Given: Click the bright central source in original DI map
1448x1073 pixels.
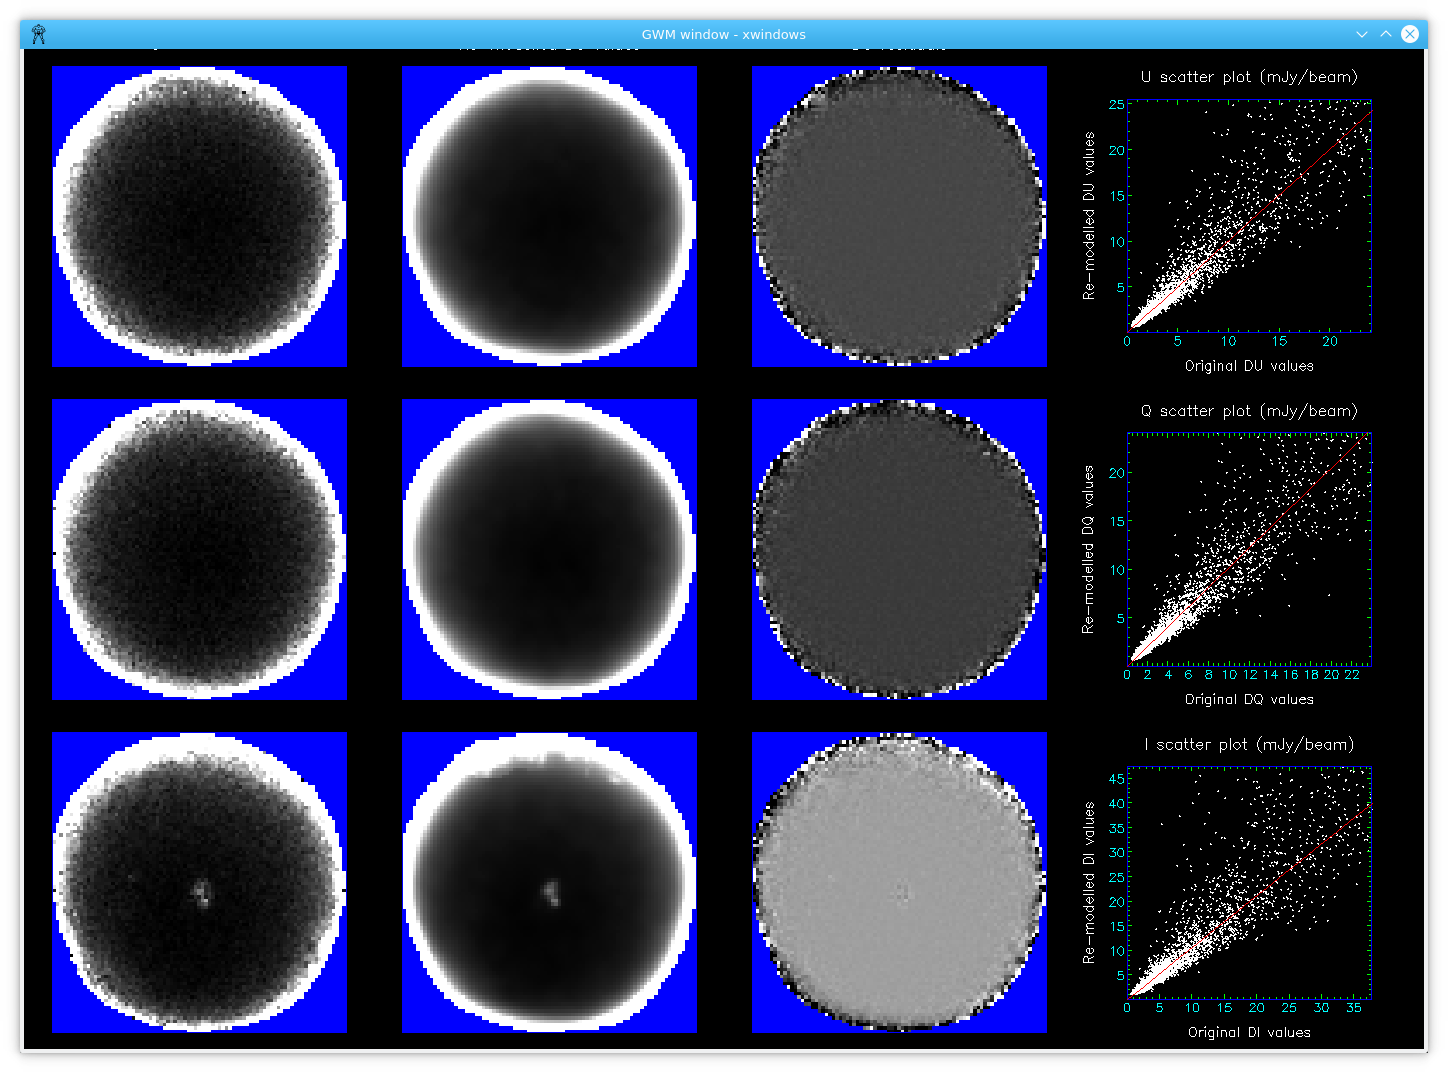Looking at the screenshot, I should pyautogui.click(x=202, y=891).
